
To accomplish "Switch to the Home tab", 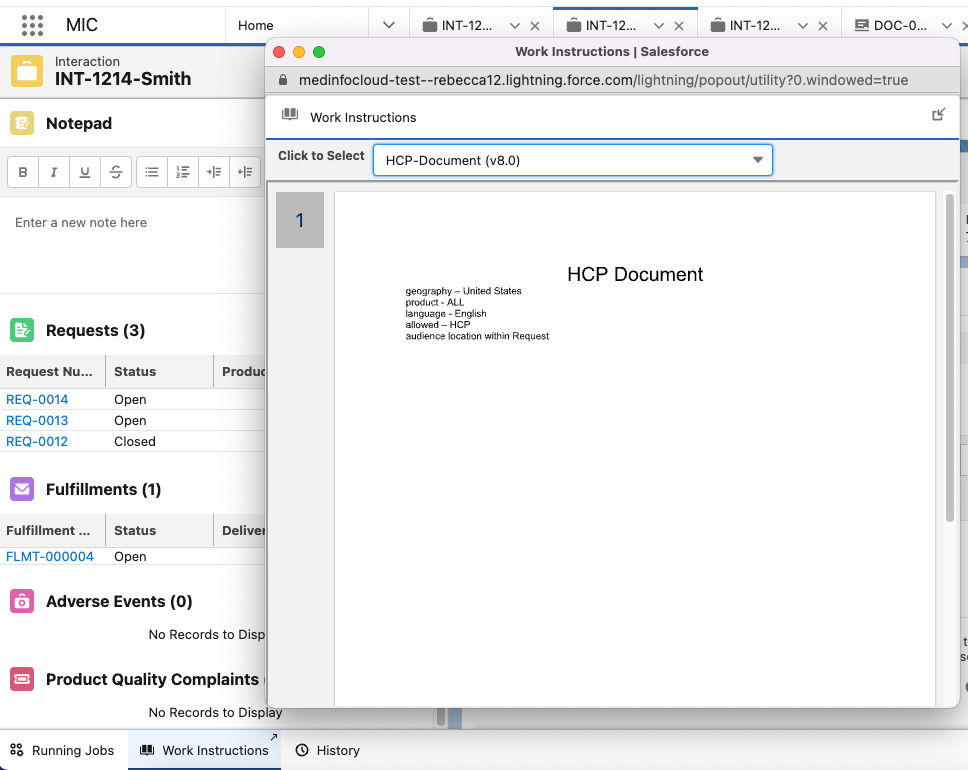I will pos(256,26).
